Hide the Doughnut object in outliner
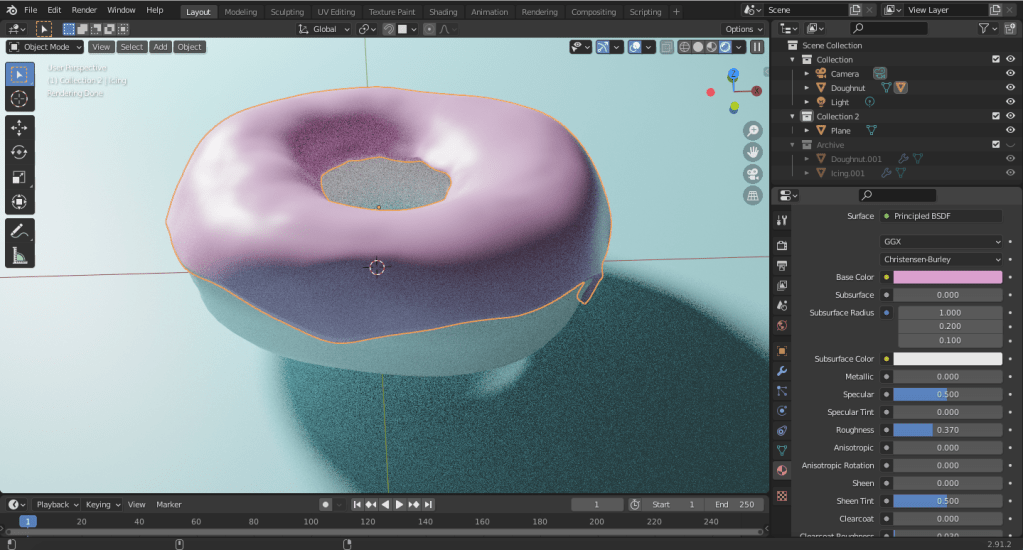1023x550 pixels. (1010, 88)
